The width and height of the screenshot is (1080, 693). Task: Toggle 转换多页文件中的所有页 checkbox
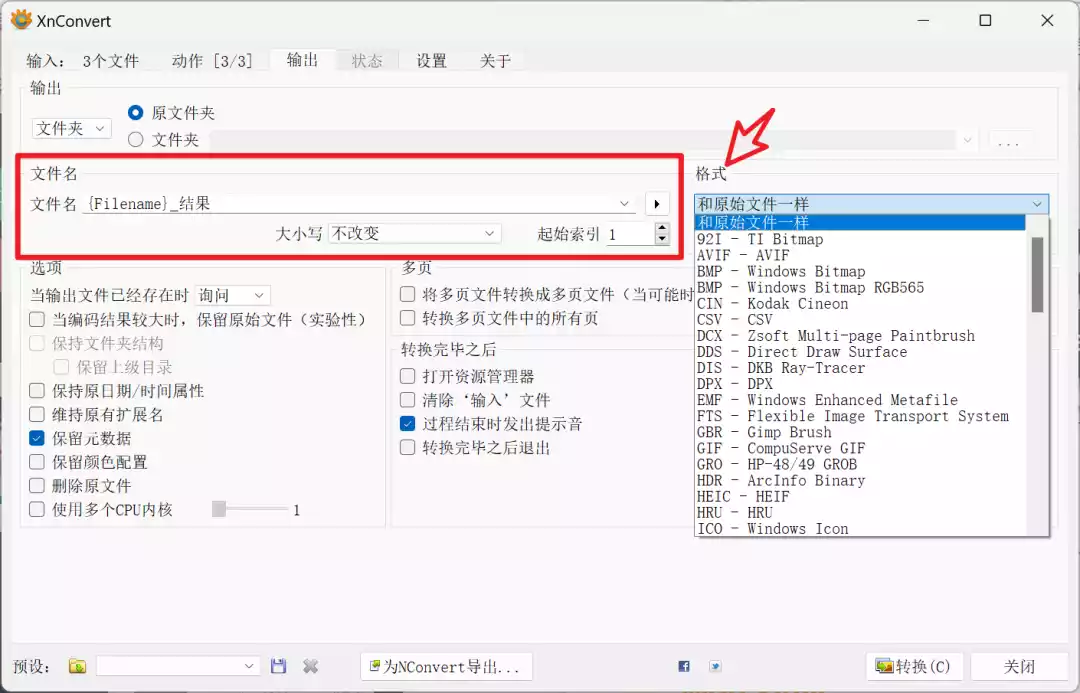coord(408,318)
